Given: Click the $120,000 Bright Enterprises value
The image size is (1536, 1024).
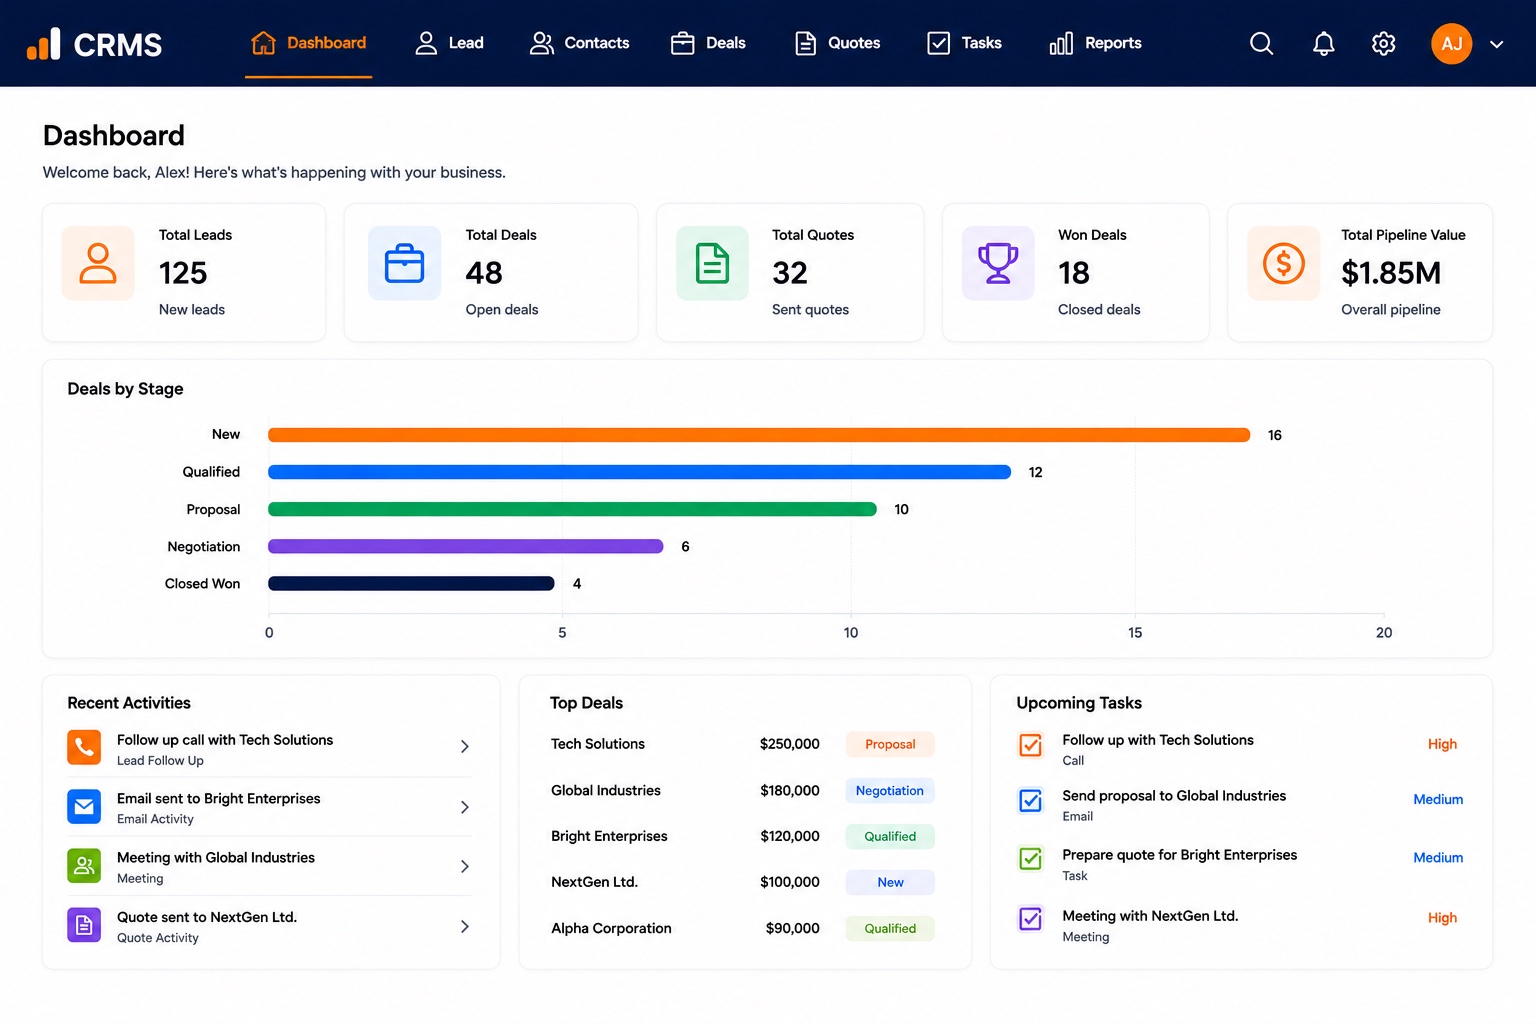Looking at the screenshot, I should pos(790,836).
